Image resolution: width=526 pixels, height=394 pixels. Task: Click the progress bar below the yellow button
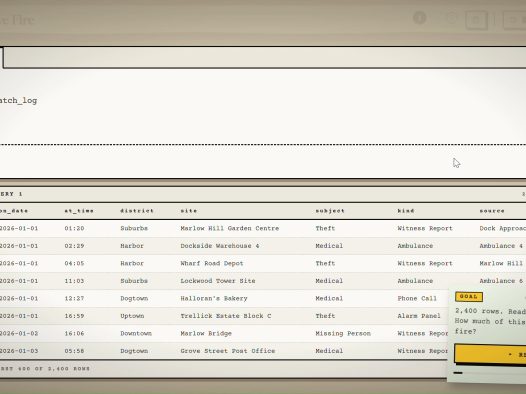pos(490,373)
